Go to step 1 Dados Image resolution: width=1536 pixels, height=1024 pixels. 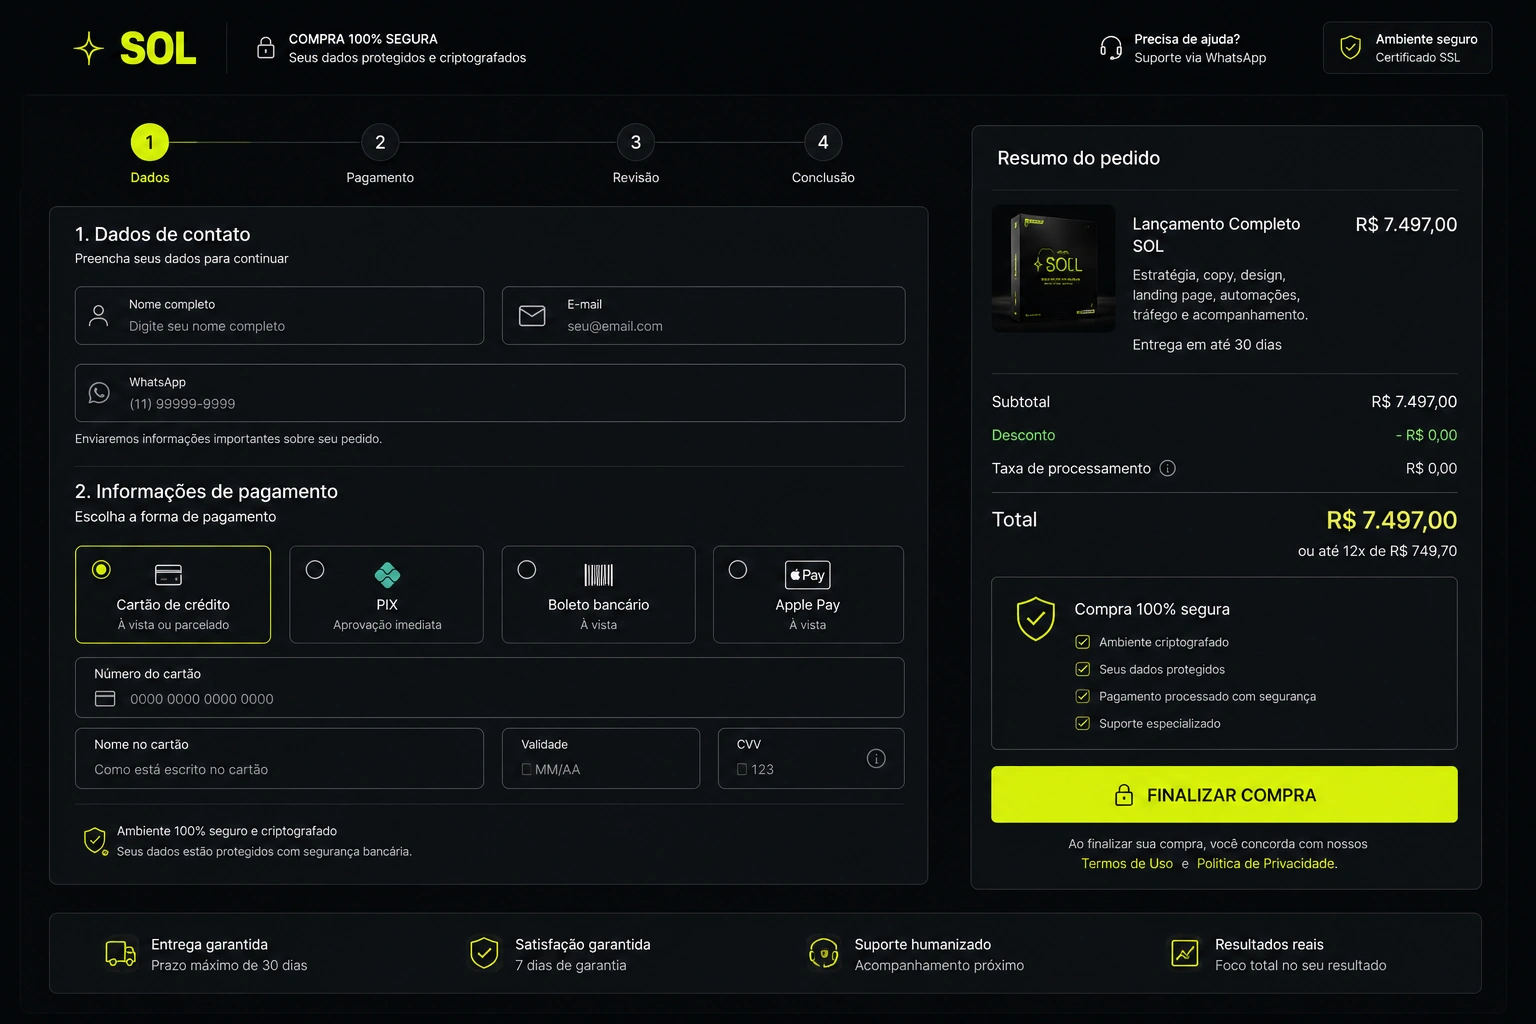click(x=150, y=142)
